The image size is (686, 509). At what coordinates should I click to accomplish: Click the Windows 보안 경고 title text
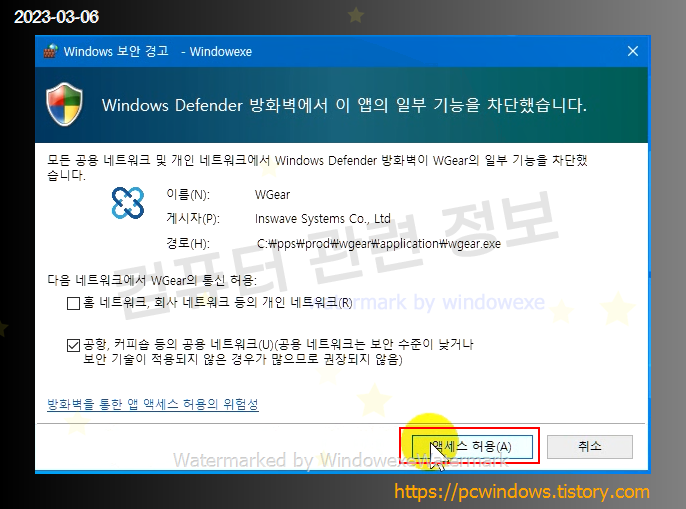(116, 51)
